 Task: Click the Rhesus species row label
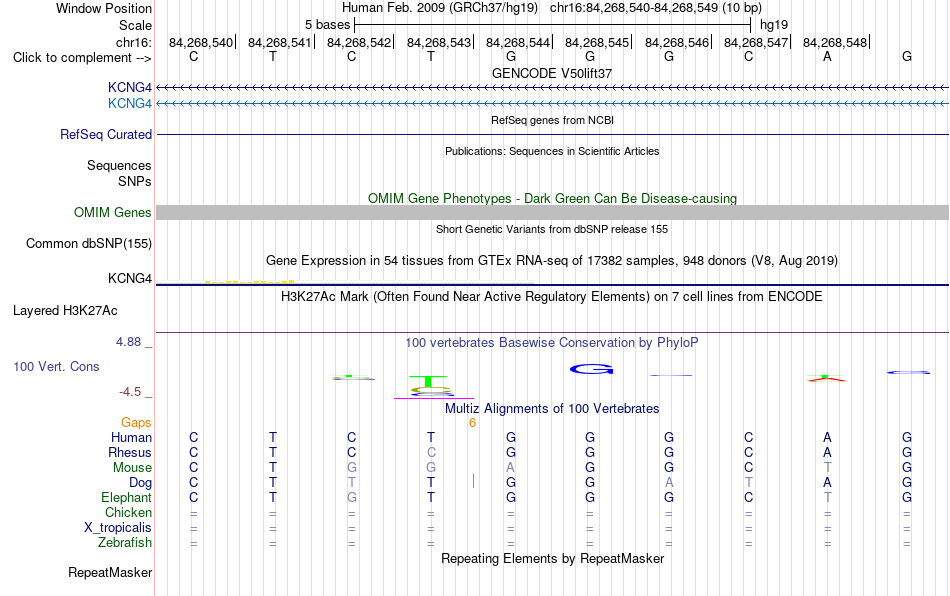point(130,452)
